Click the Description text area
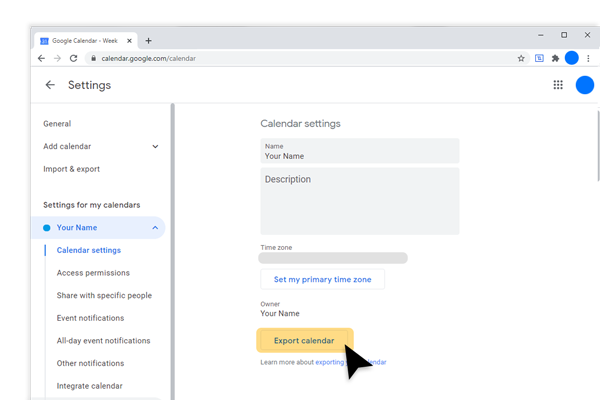 pyautogui.click(x=360, y=201)
